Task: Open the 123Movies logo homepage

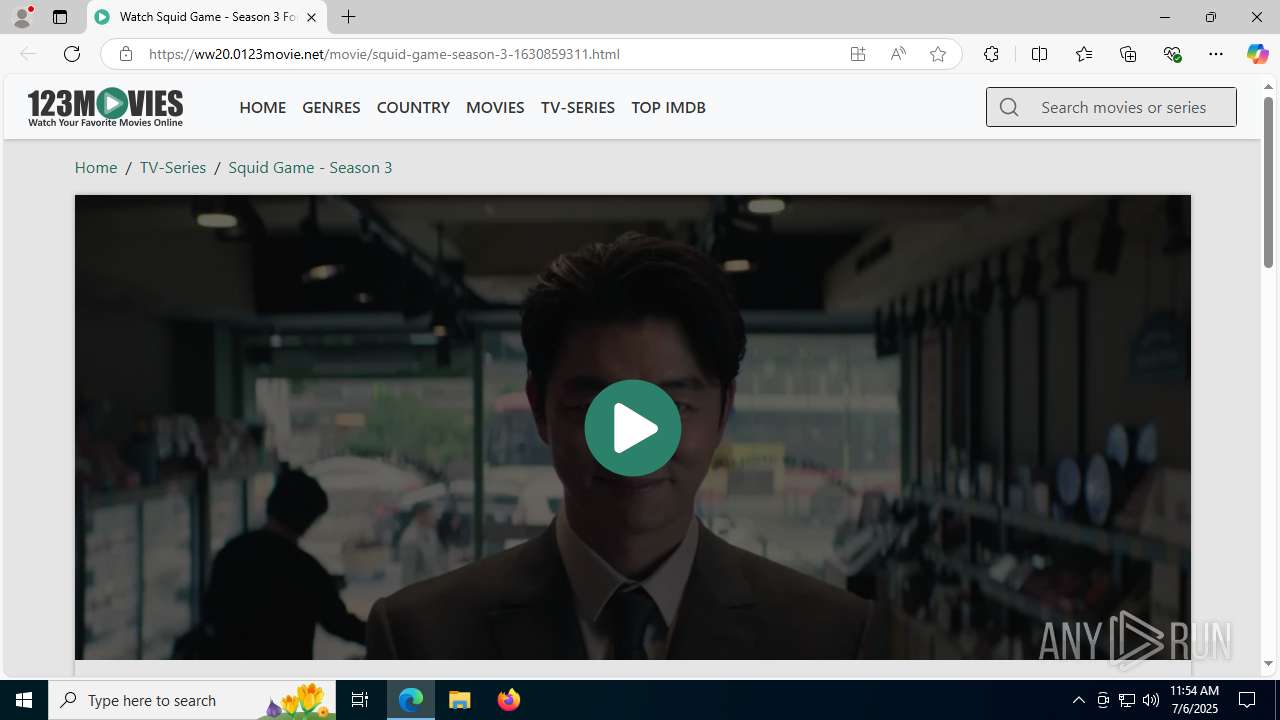Action: [105, 107]
